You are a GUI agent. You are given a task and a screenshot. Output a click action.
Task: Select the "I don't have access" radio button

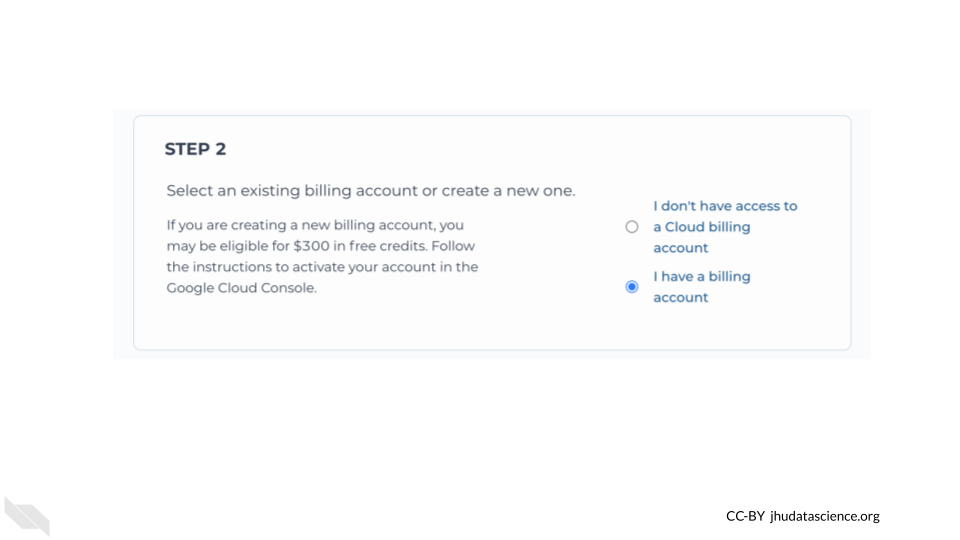[x=631, y=227]
